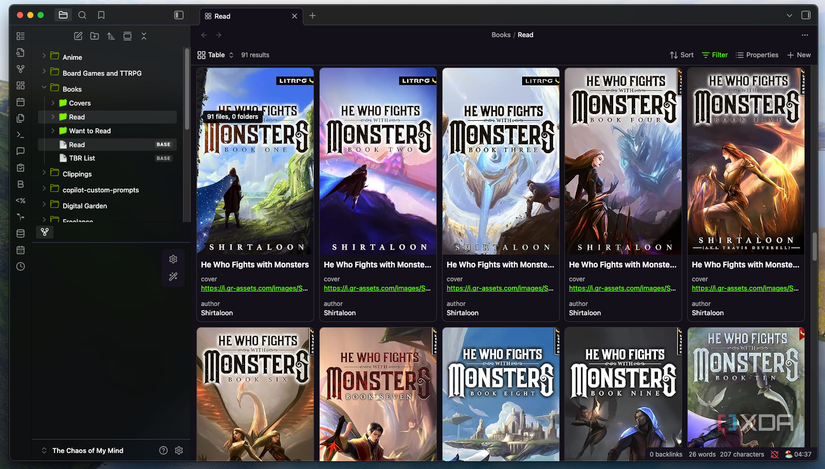Open the cover link on the Book Three card
Screen dimensions: 825x469
click(x=500, y=288)
